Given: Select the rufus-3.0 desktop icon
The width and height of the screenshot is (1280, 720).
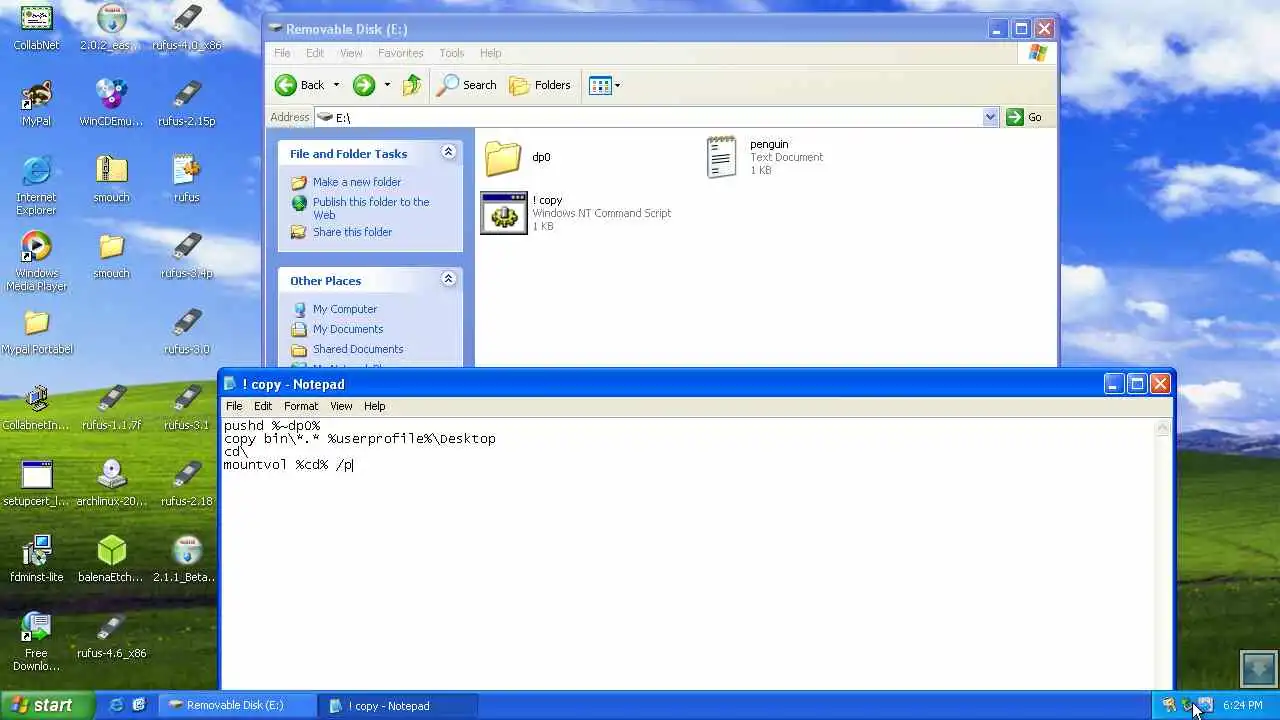Looking at the screenshot, I should point(187,331).
